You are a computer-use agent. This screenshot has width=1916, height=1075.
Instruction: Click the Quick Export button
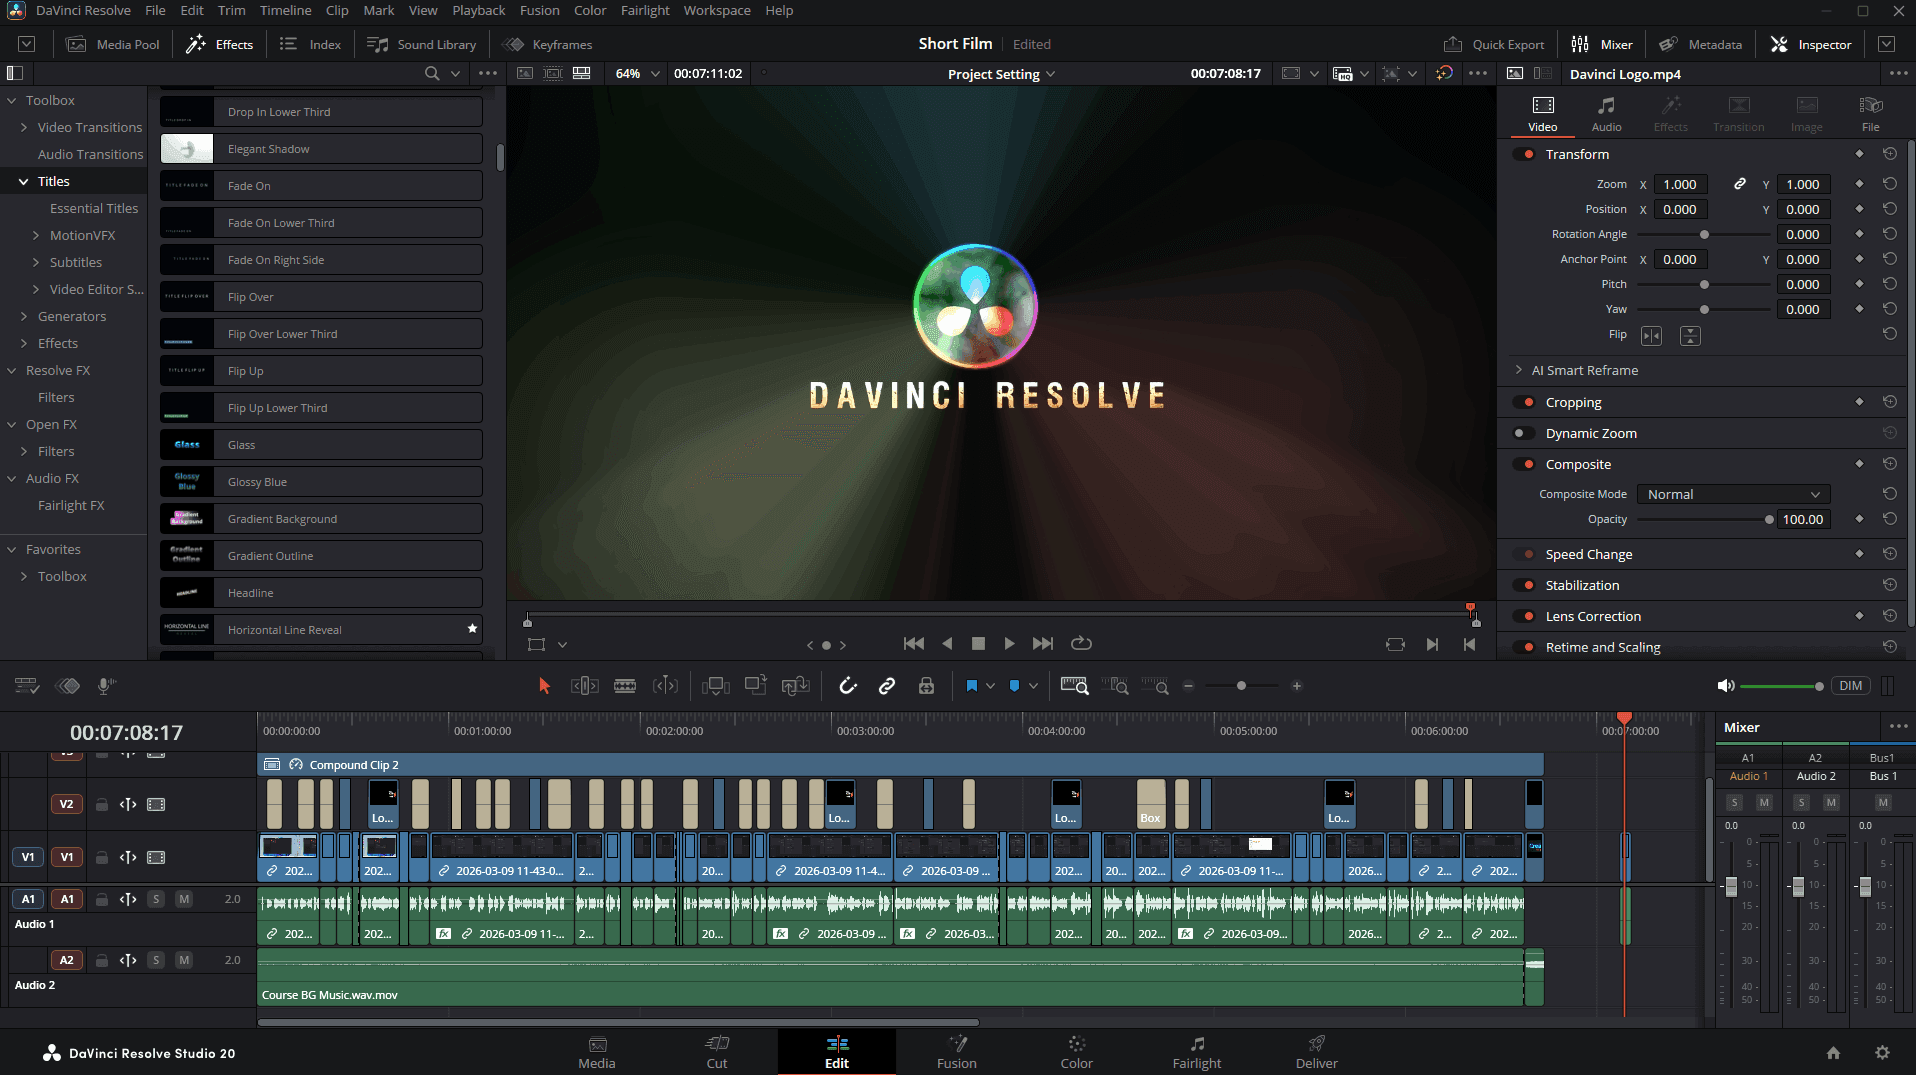coord(1494,44)
